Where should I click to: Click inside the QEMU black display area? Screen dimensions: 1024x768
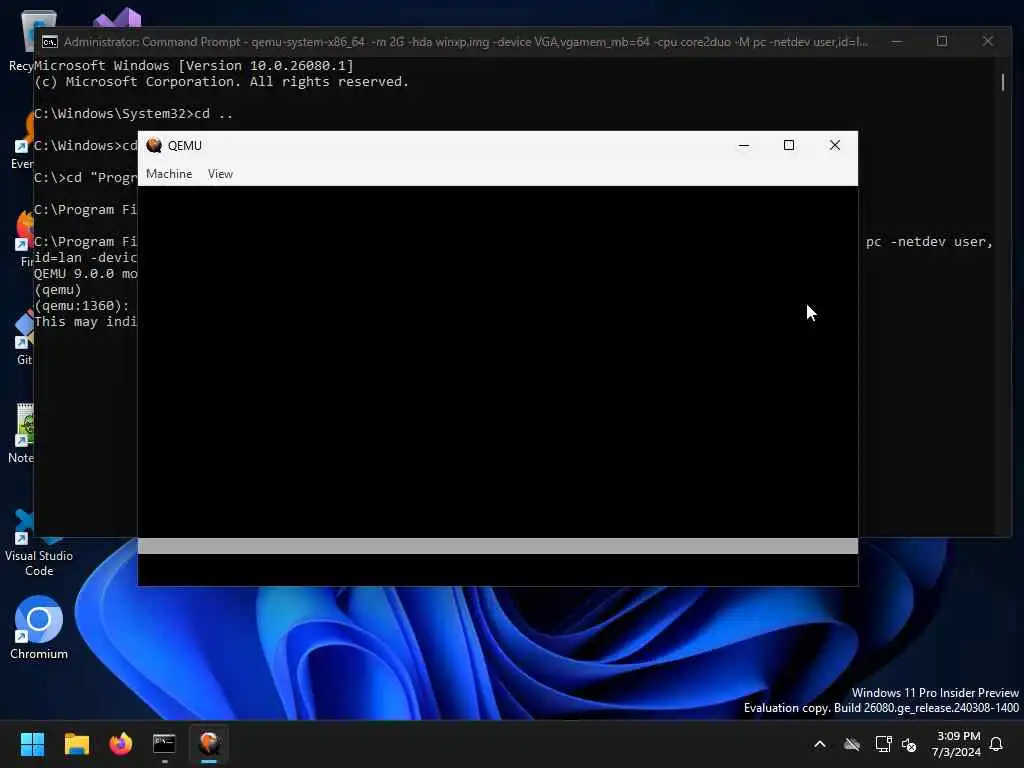pyautogui.click(x=498, y=361)
